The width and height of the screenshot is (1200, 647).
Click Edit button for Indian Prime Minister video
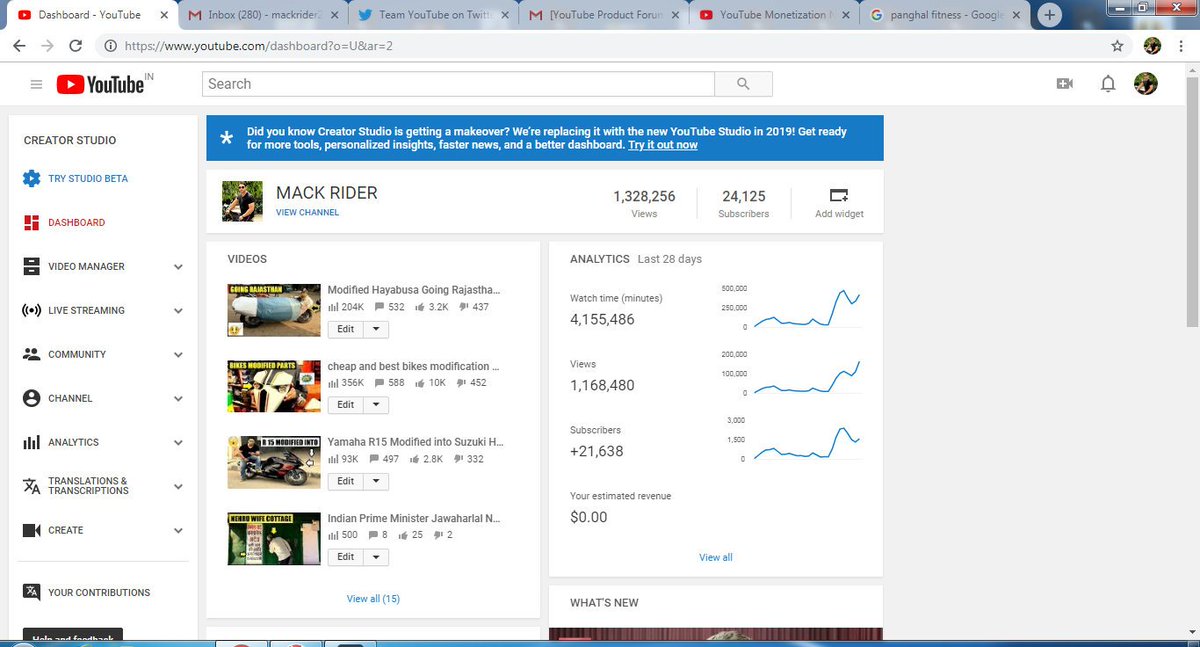coord(345,557)
